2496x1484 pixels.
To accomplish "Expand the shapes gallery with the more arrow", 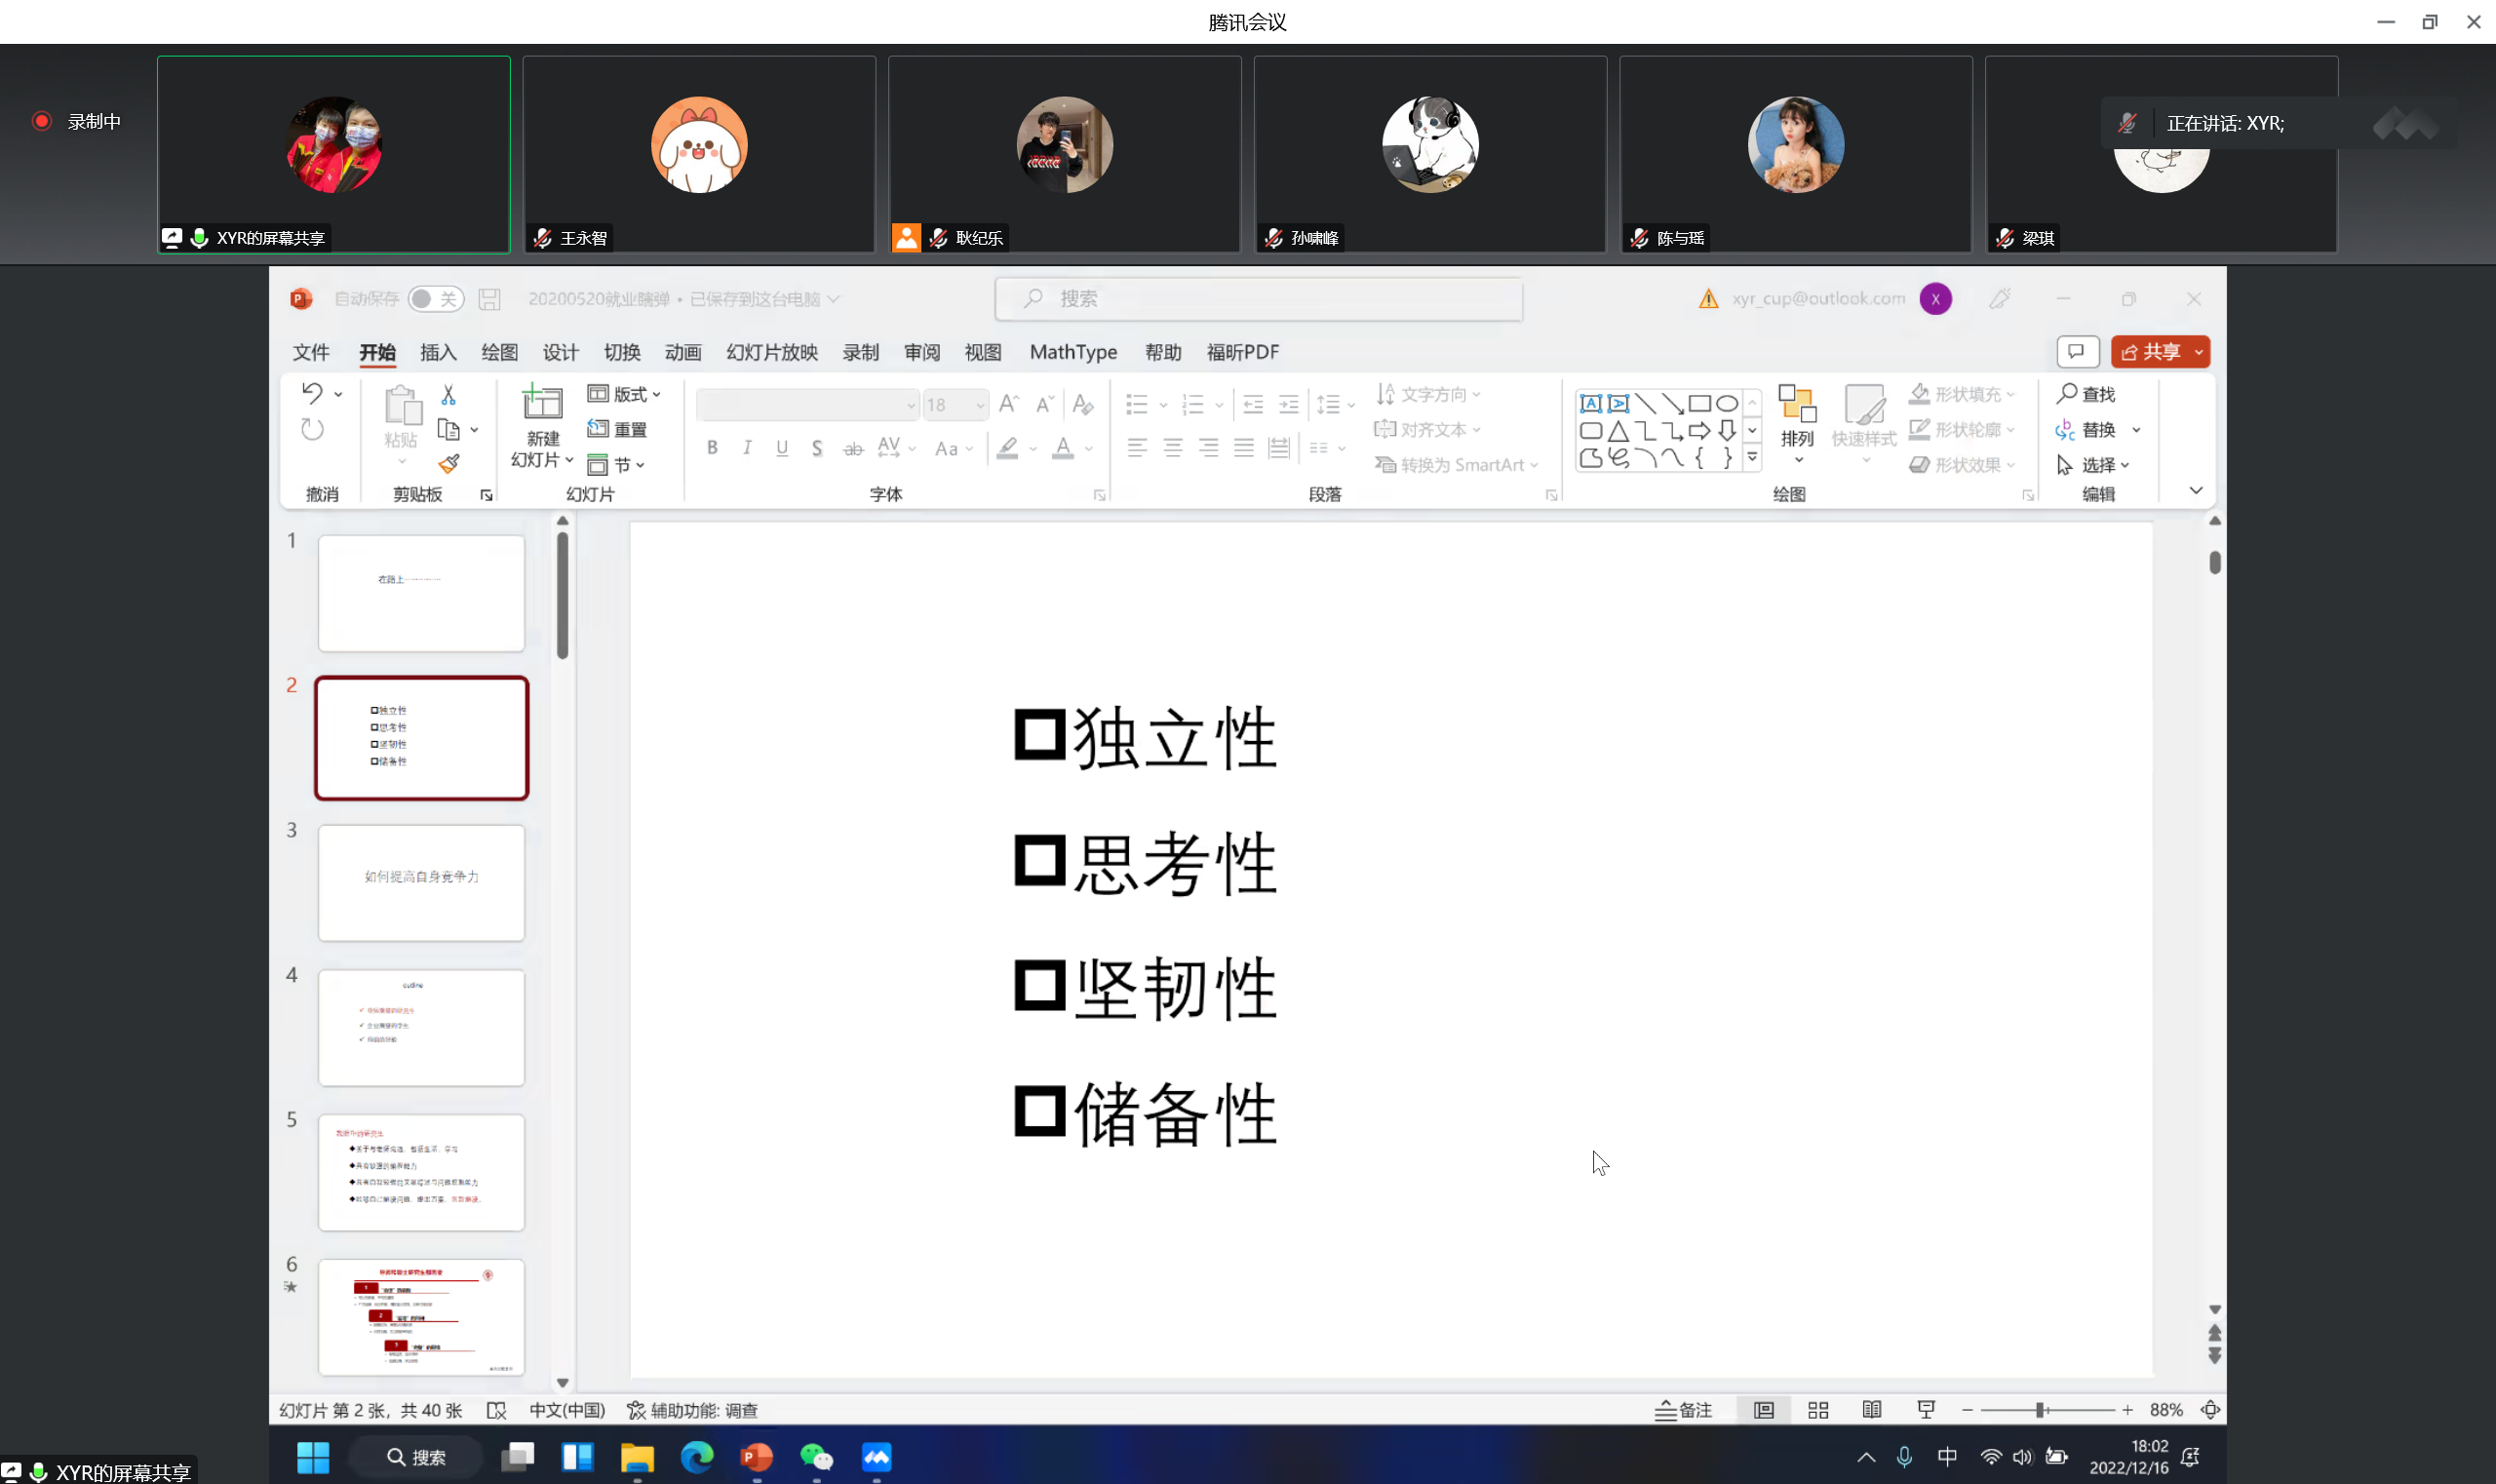I will pos(1752,456).
